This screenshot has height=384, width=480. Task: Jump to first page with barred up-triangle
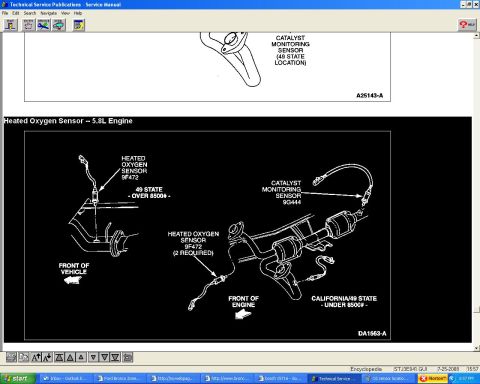tap(59, 358)
